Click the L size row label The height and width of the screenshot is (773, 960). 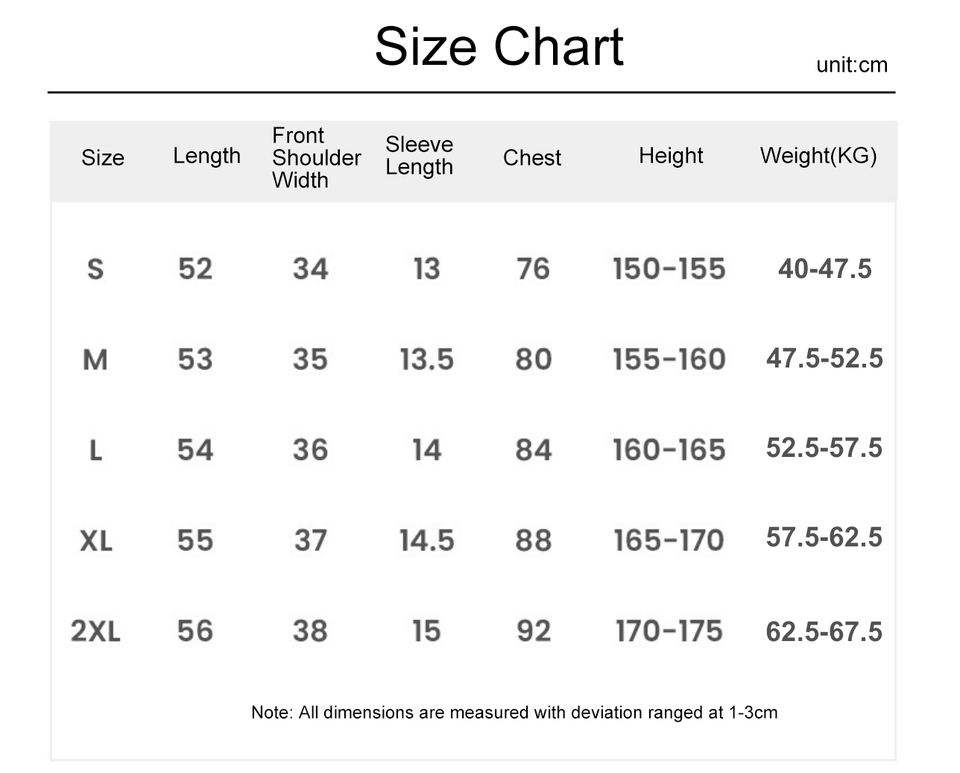click(x=96, y=450)
